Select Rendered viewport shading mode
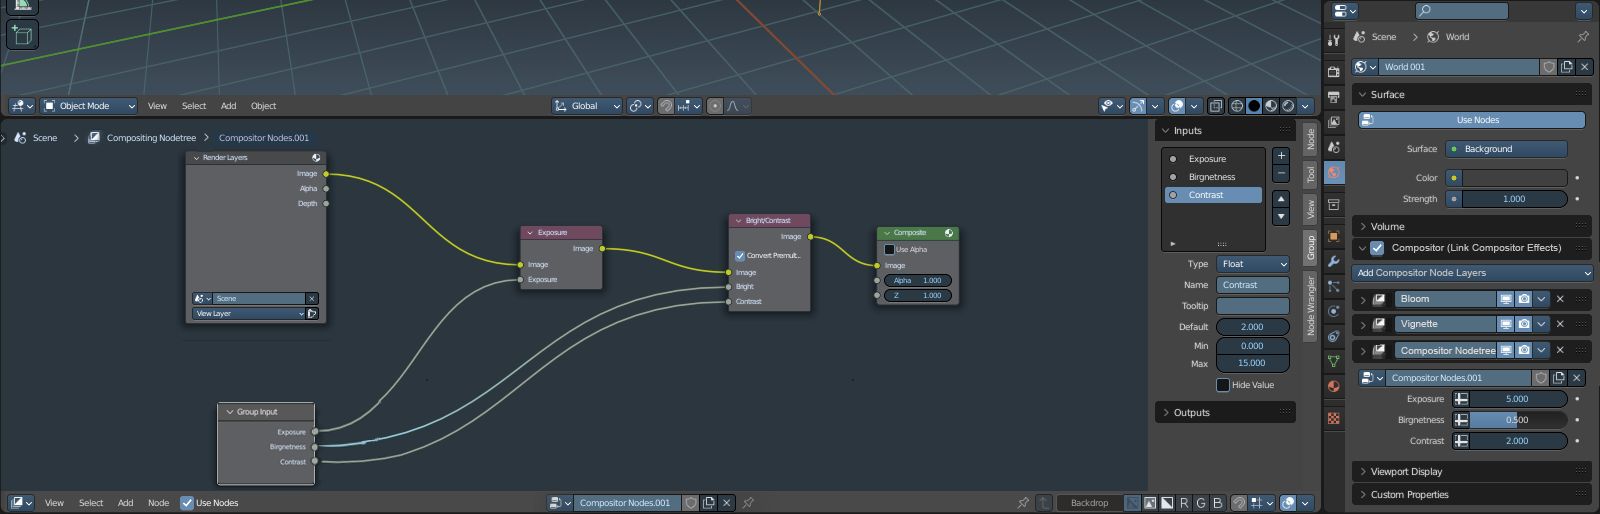This screenshot has height=514, width=1600. (1288, 106)
